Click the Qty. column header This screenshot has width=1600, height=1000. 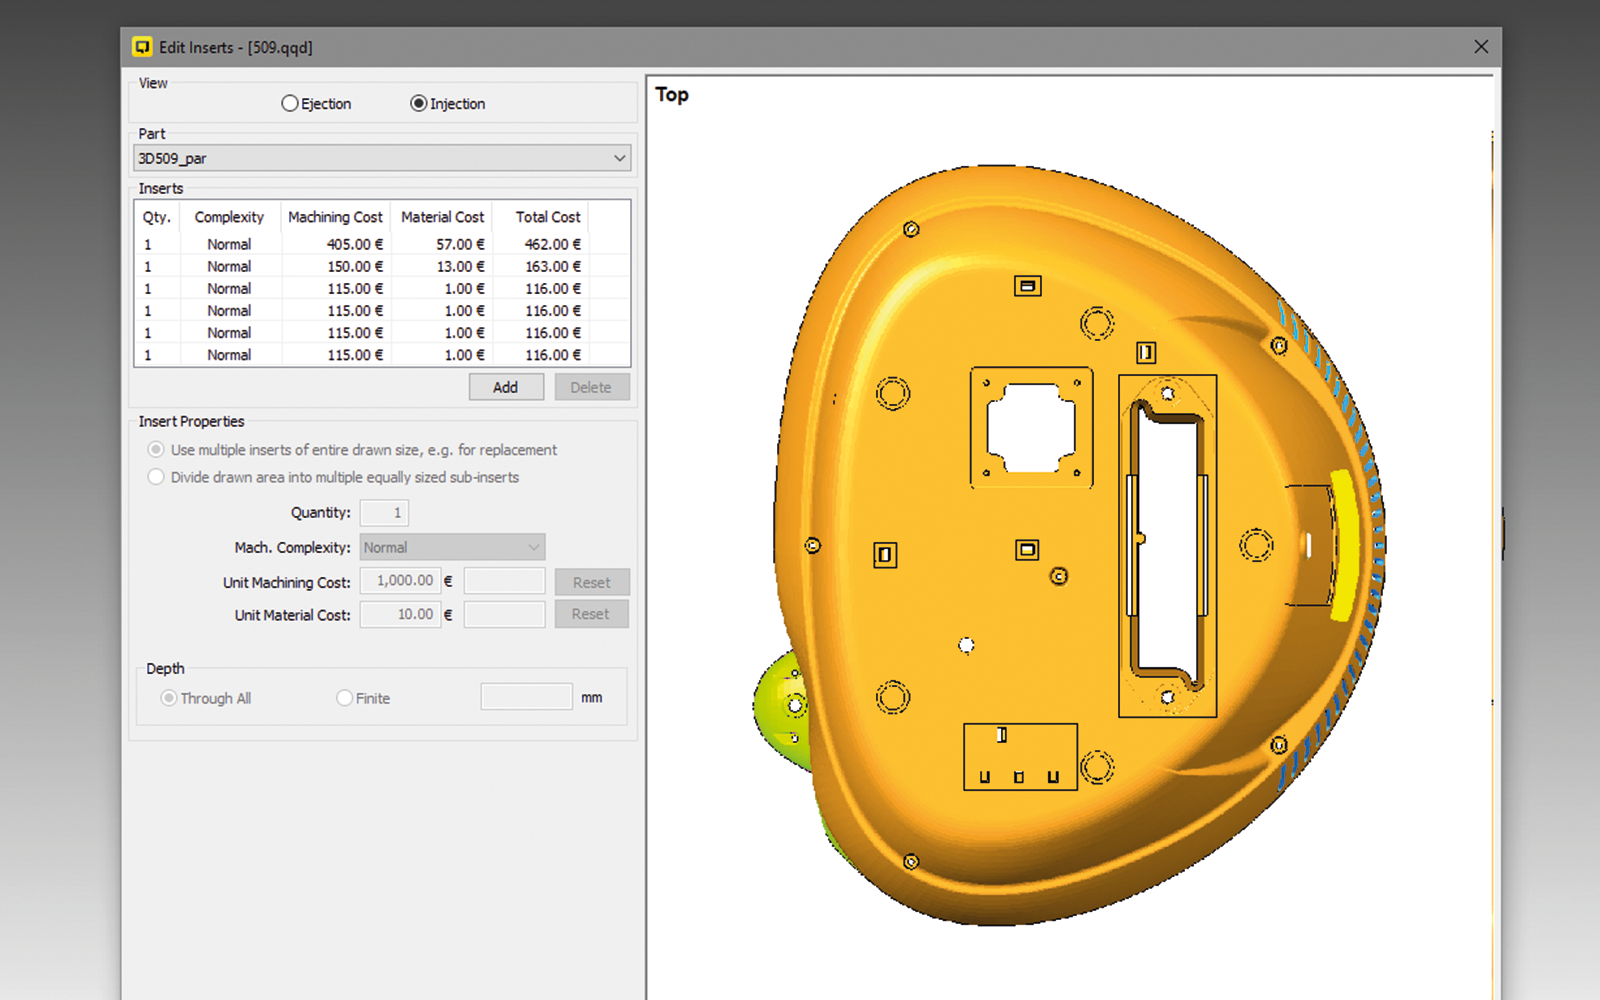[x=157, y=217]
